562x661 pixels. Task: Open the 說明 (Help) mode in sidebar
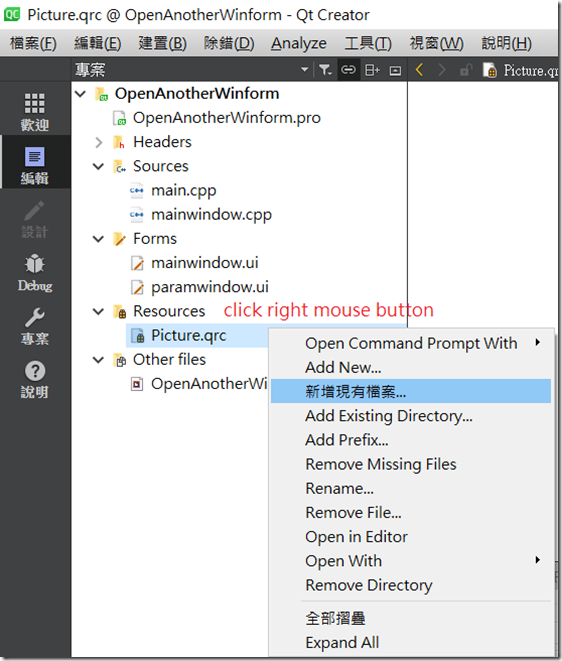[35, 380]
